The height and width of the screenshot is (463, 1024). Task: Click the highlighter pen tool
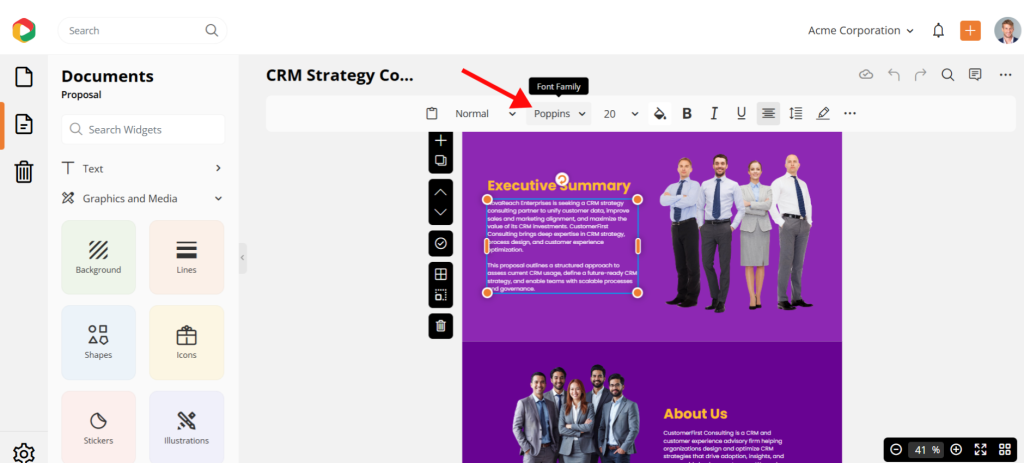point(823,114)
